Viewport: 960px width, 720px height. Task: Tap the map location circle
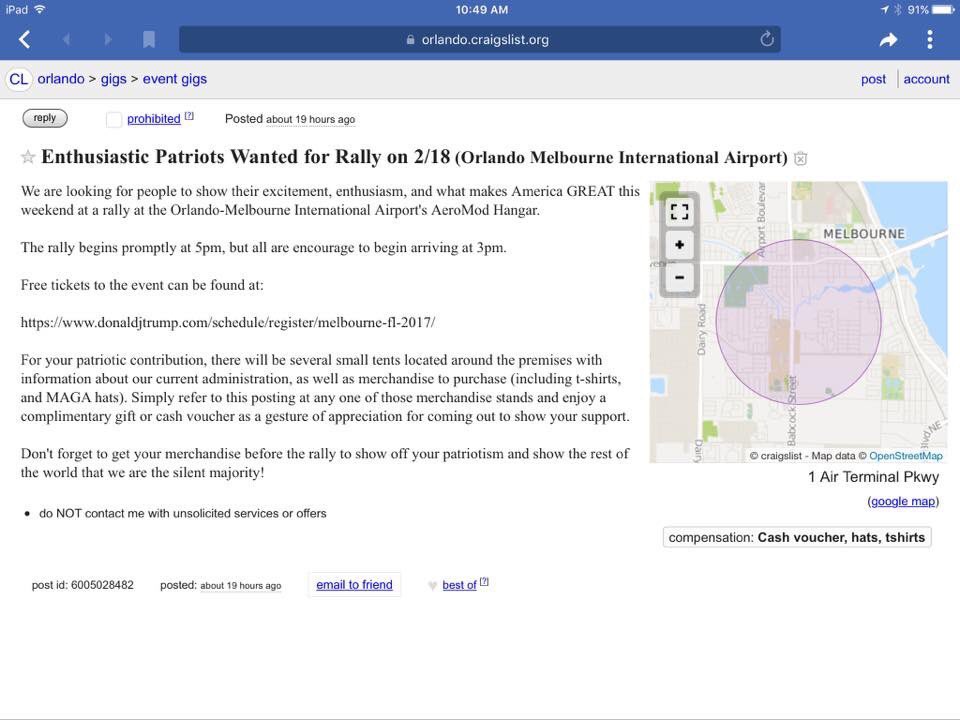pyautogui.click(x=798, y=321)
